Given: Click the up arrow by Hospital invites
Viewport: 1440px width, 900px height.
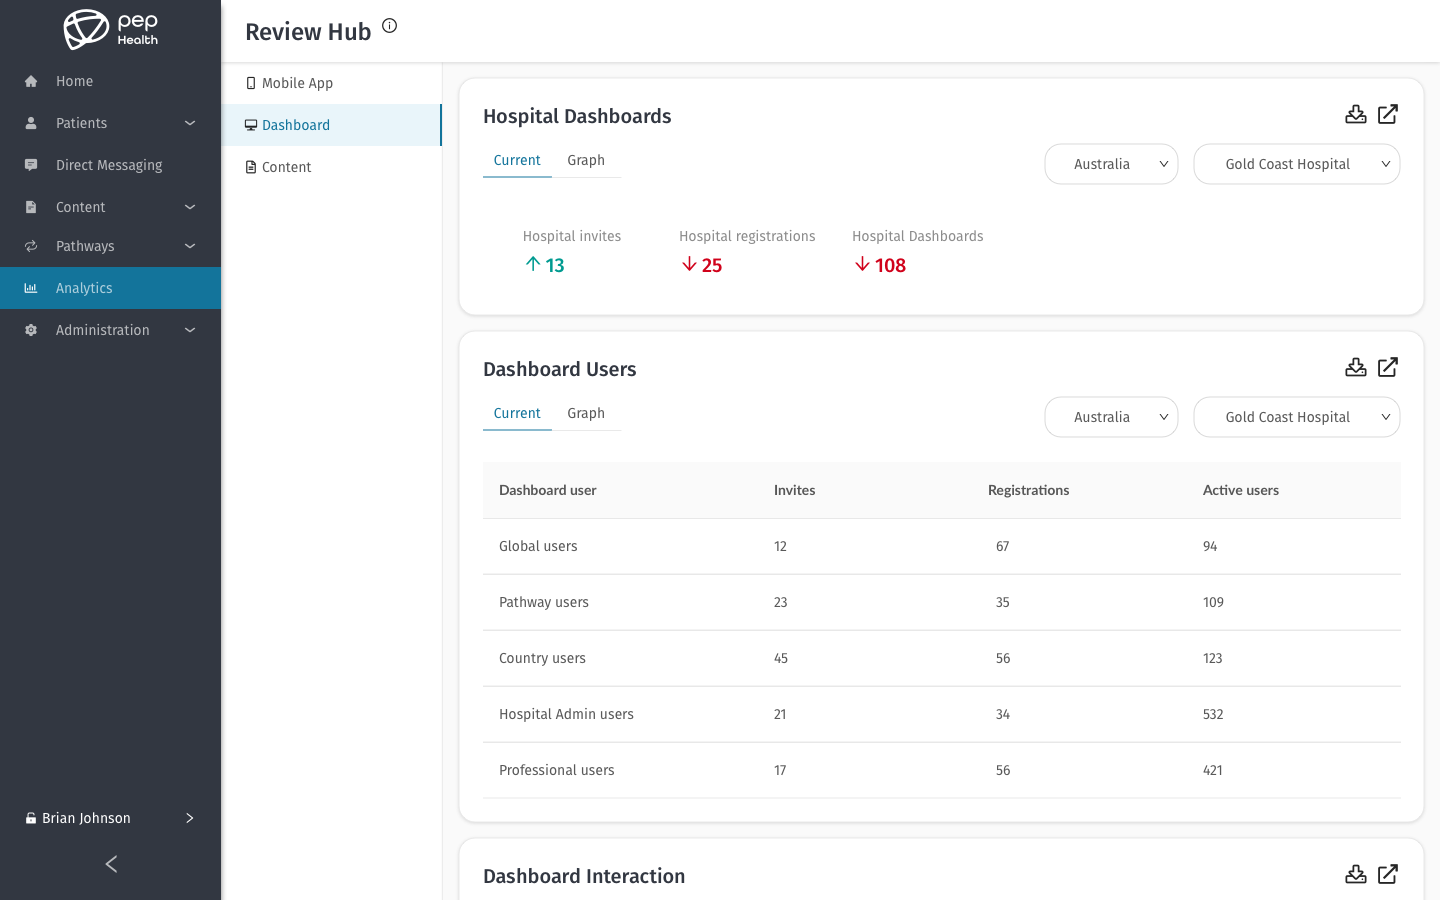Looking at the screenshot, I should tap(533, 264).
